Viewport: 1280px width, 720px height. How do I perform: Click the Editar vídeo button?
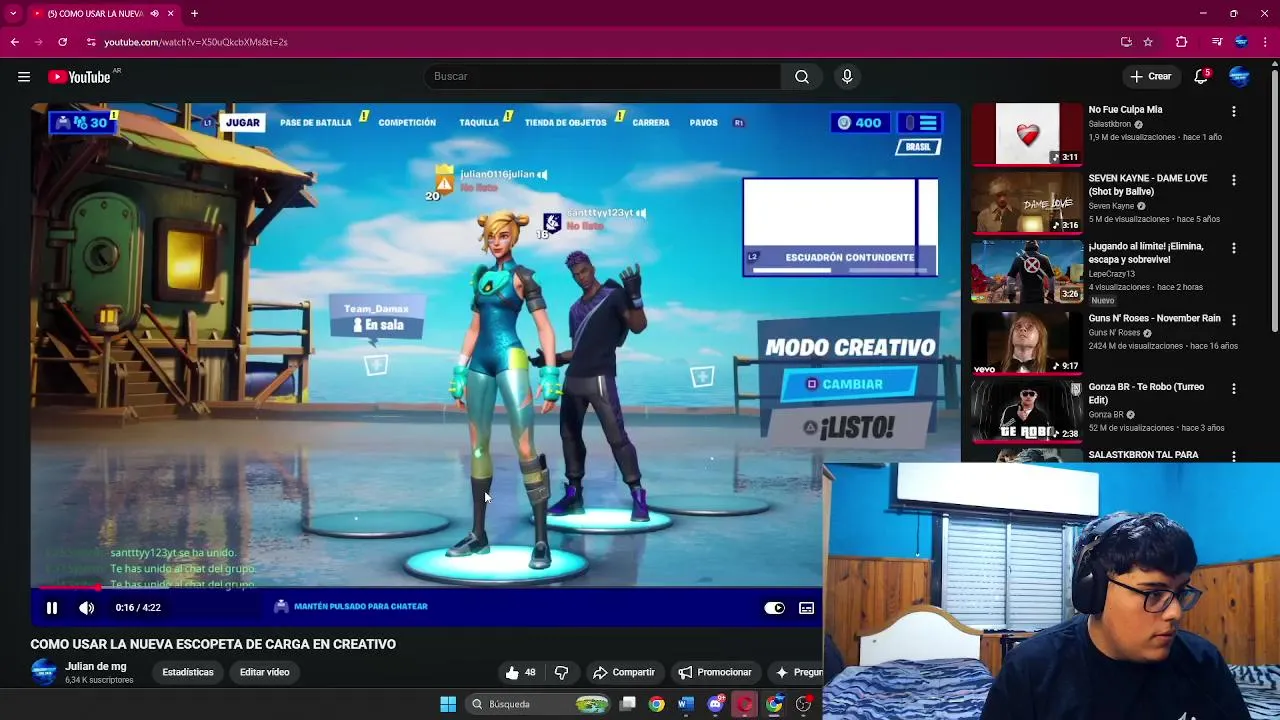tap(264, 673)
